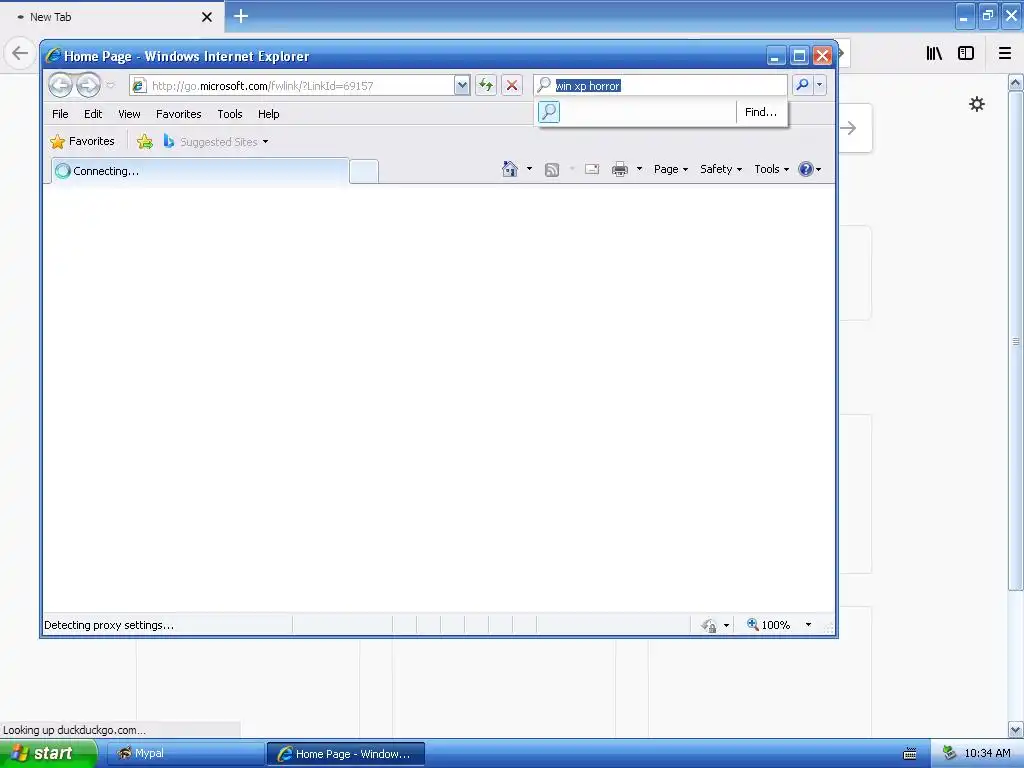Toggle Mypal sidebar icon
The width and height of the screenshot is (1024, 768).
(966, 54)
